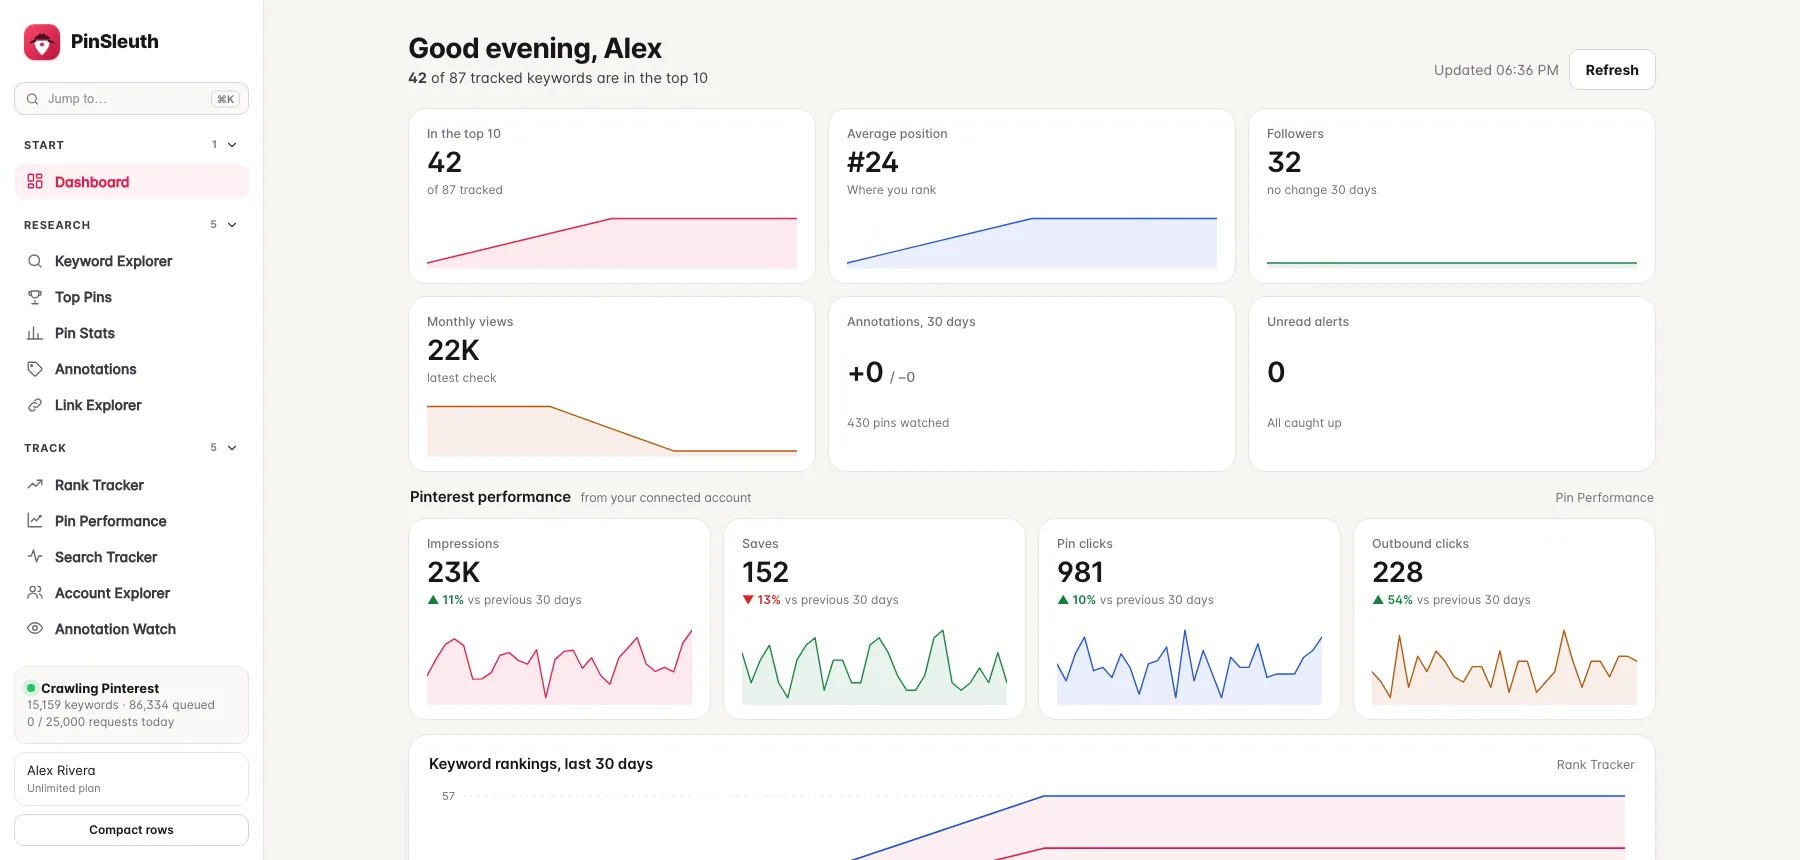Collapse the RESEARCH section chevron

tap(232, 225)
